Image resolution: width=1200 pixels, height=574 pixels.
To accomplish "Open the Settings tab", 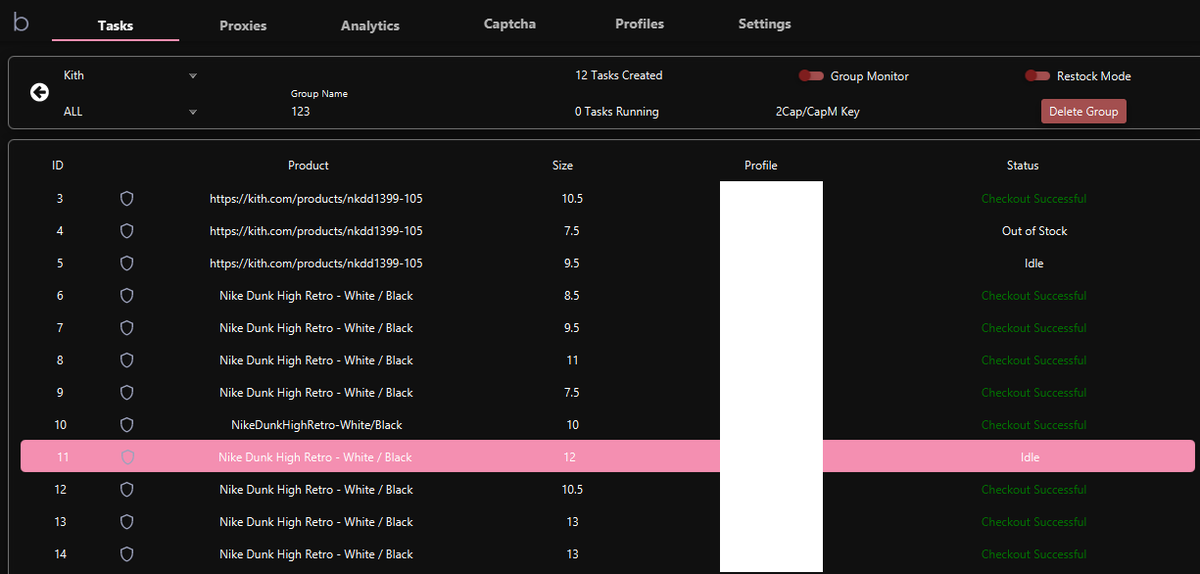I will pos(765,24).
